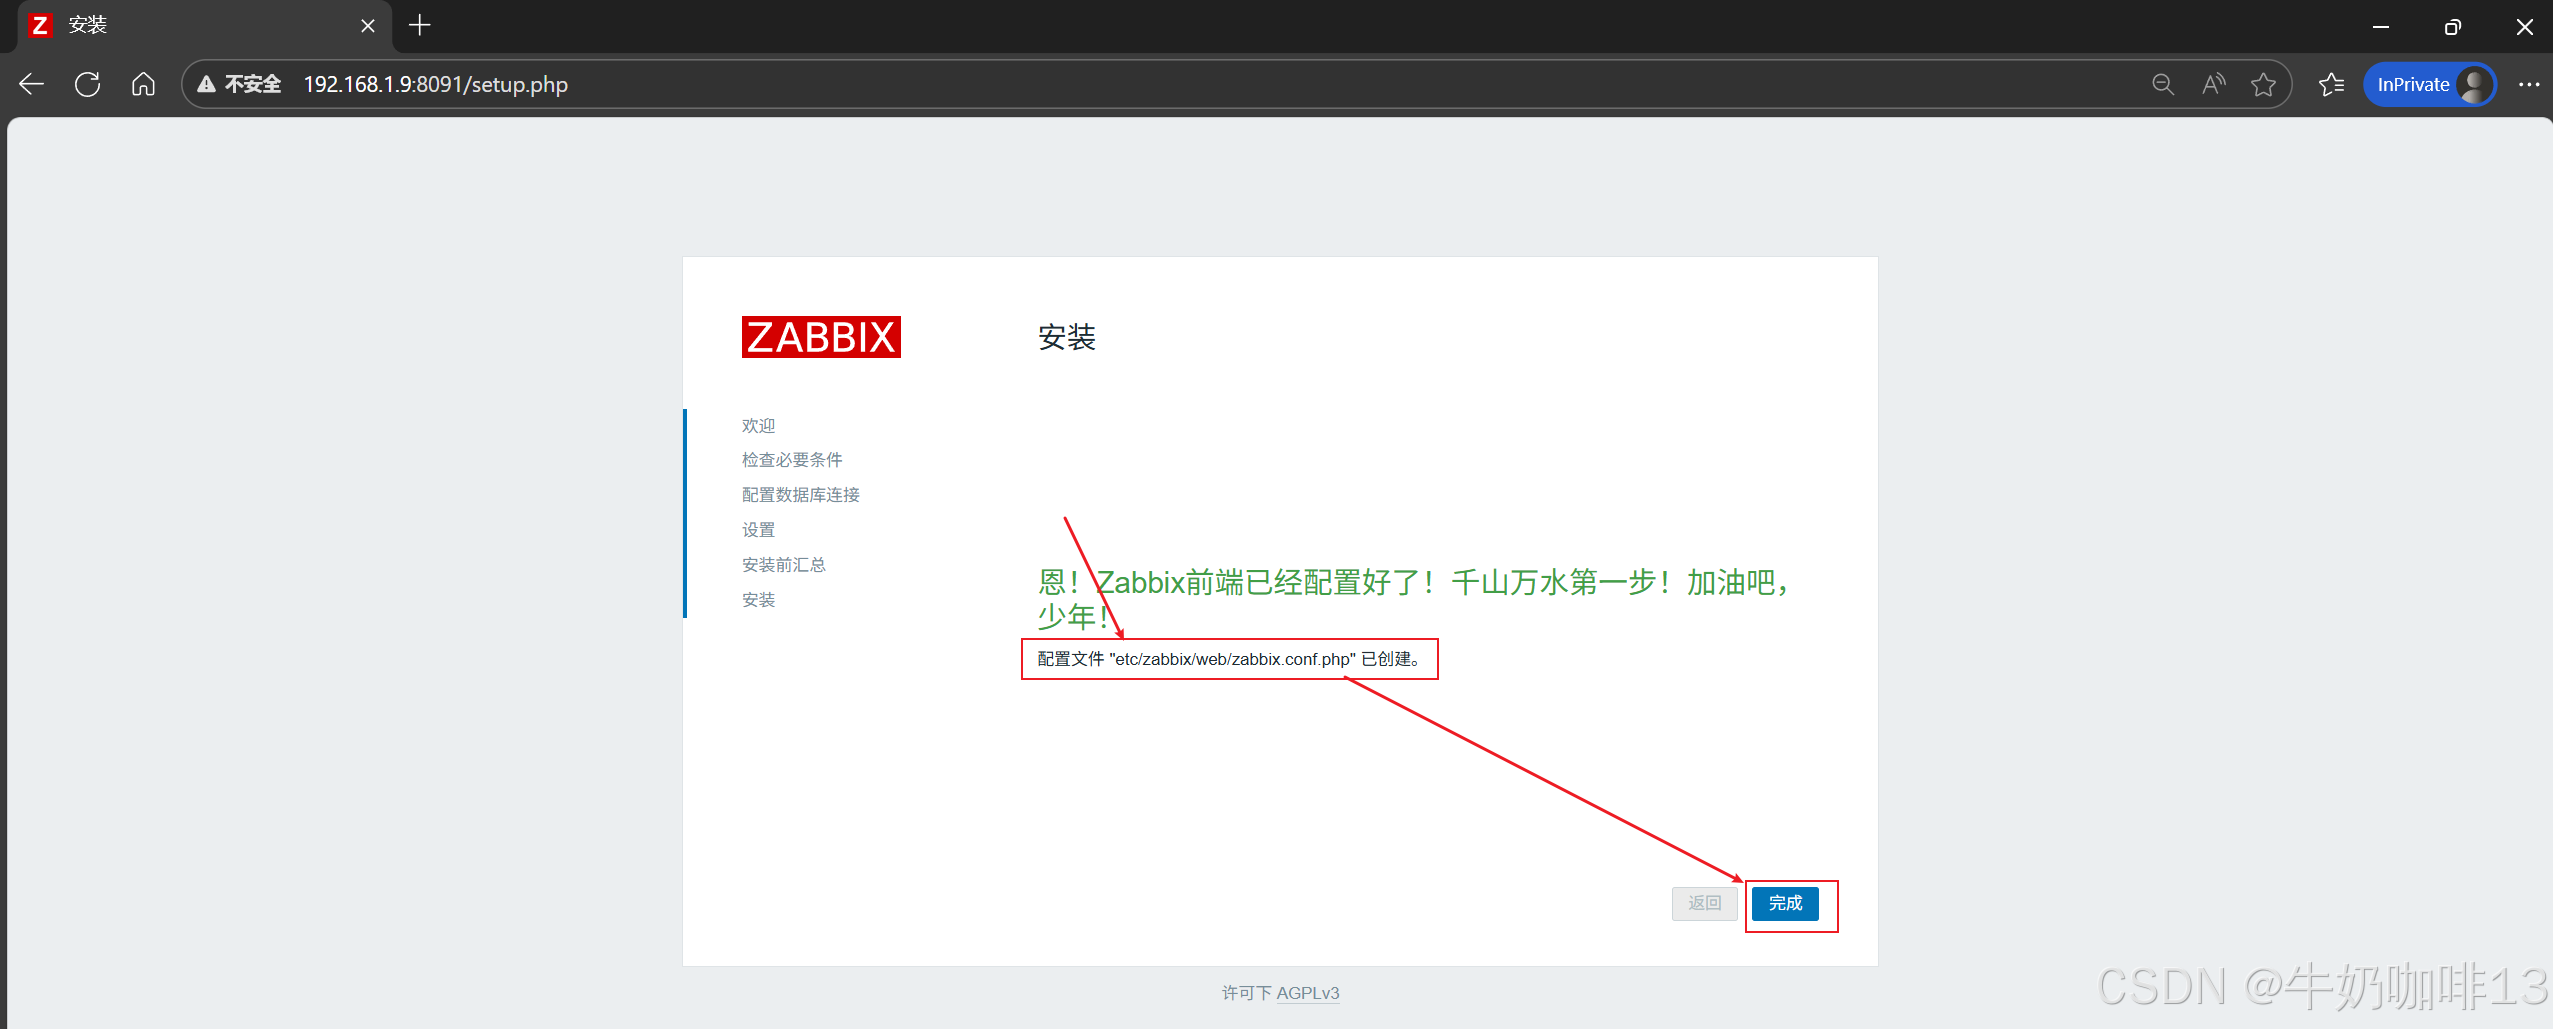2553x1029 pixels.
Task: Go to the browser home page
Action: click(x=143, y=84)
